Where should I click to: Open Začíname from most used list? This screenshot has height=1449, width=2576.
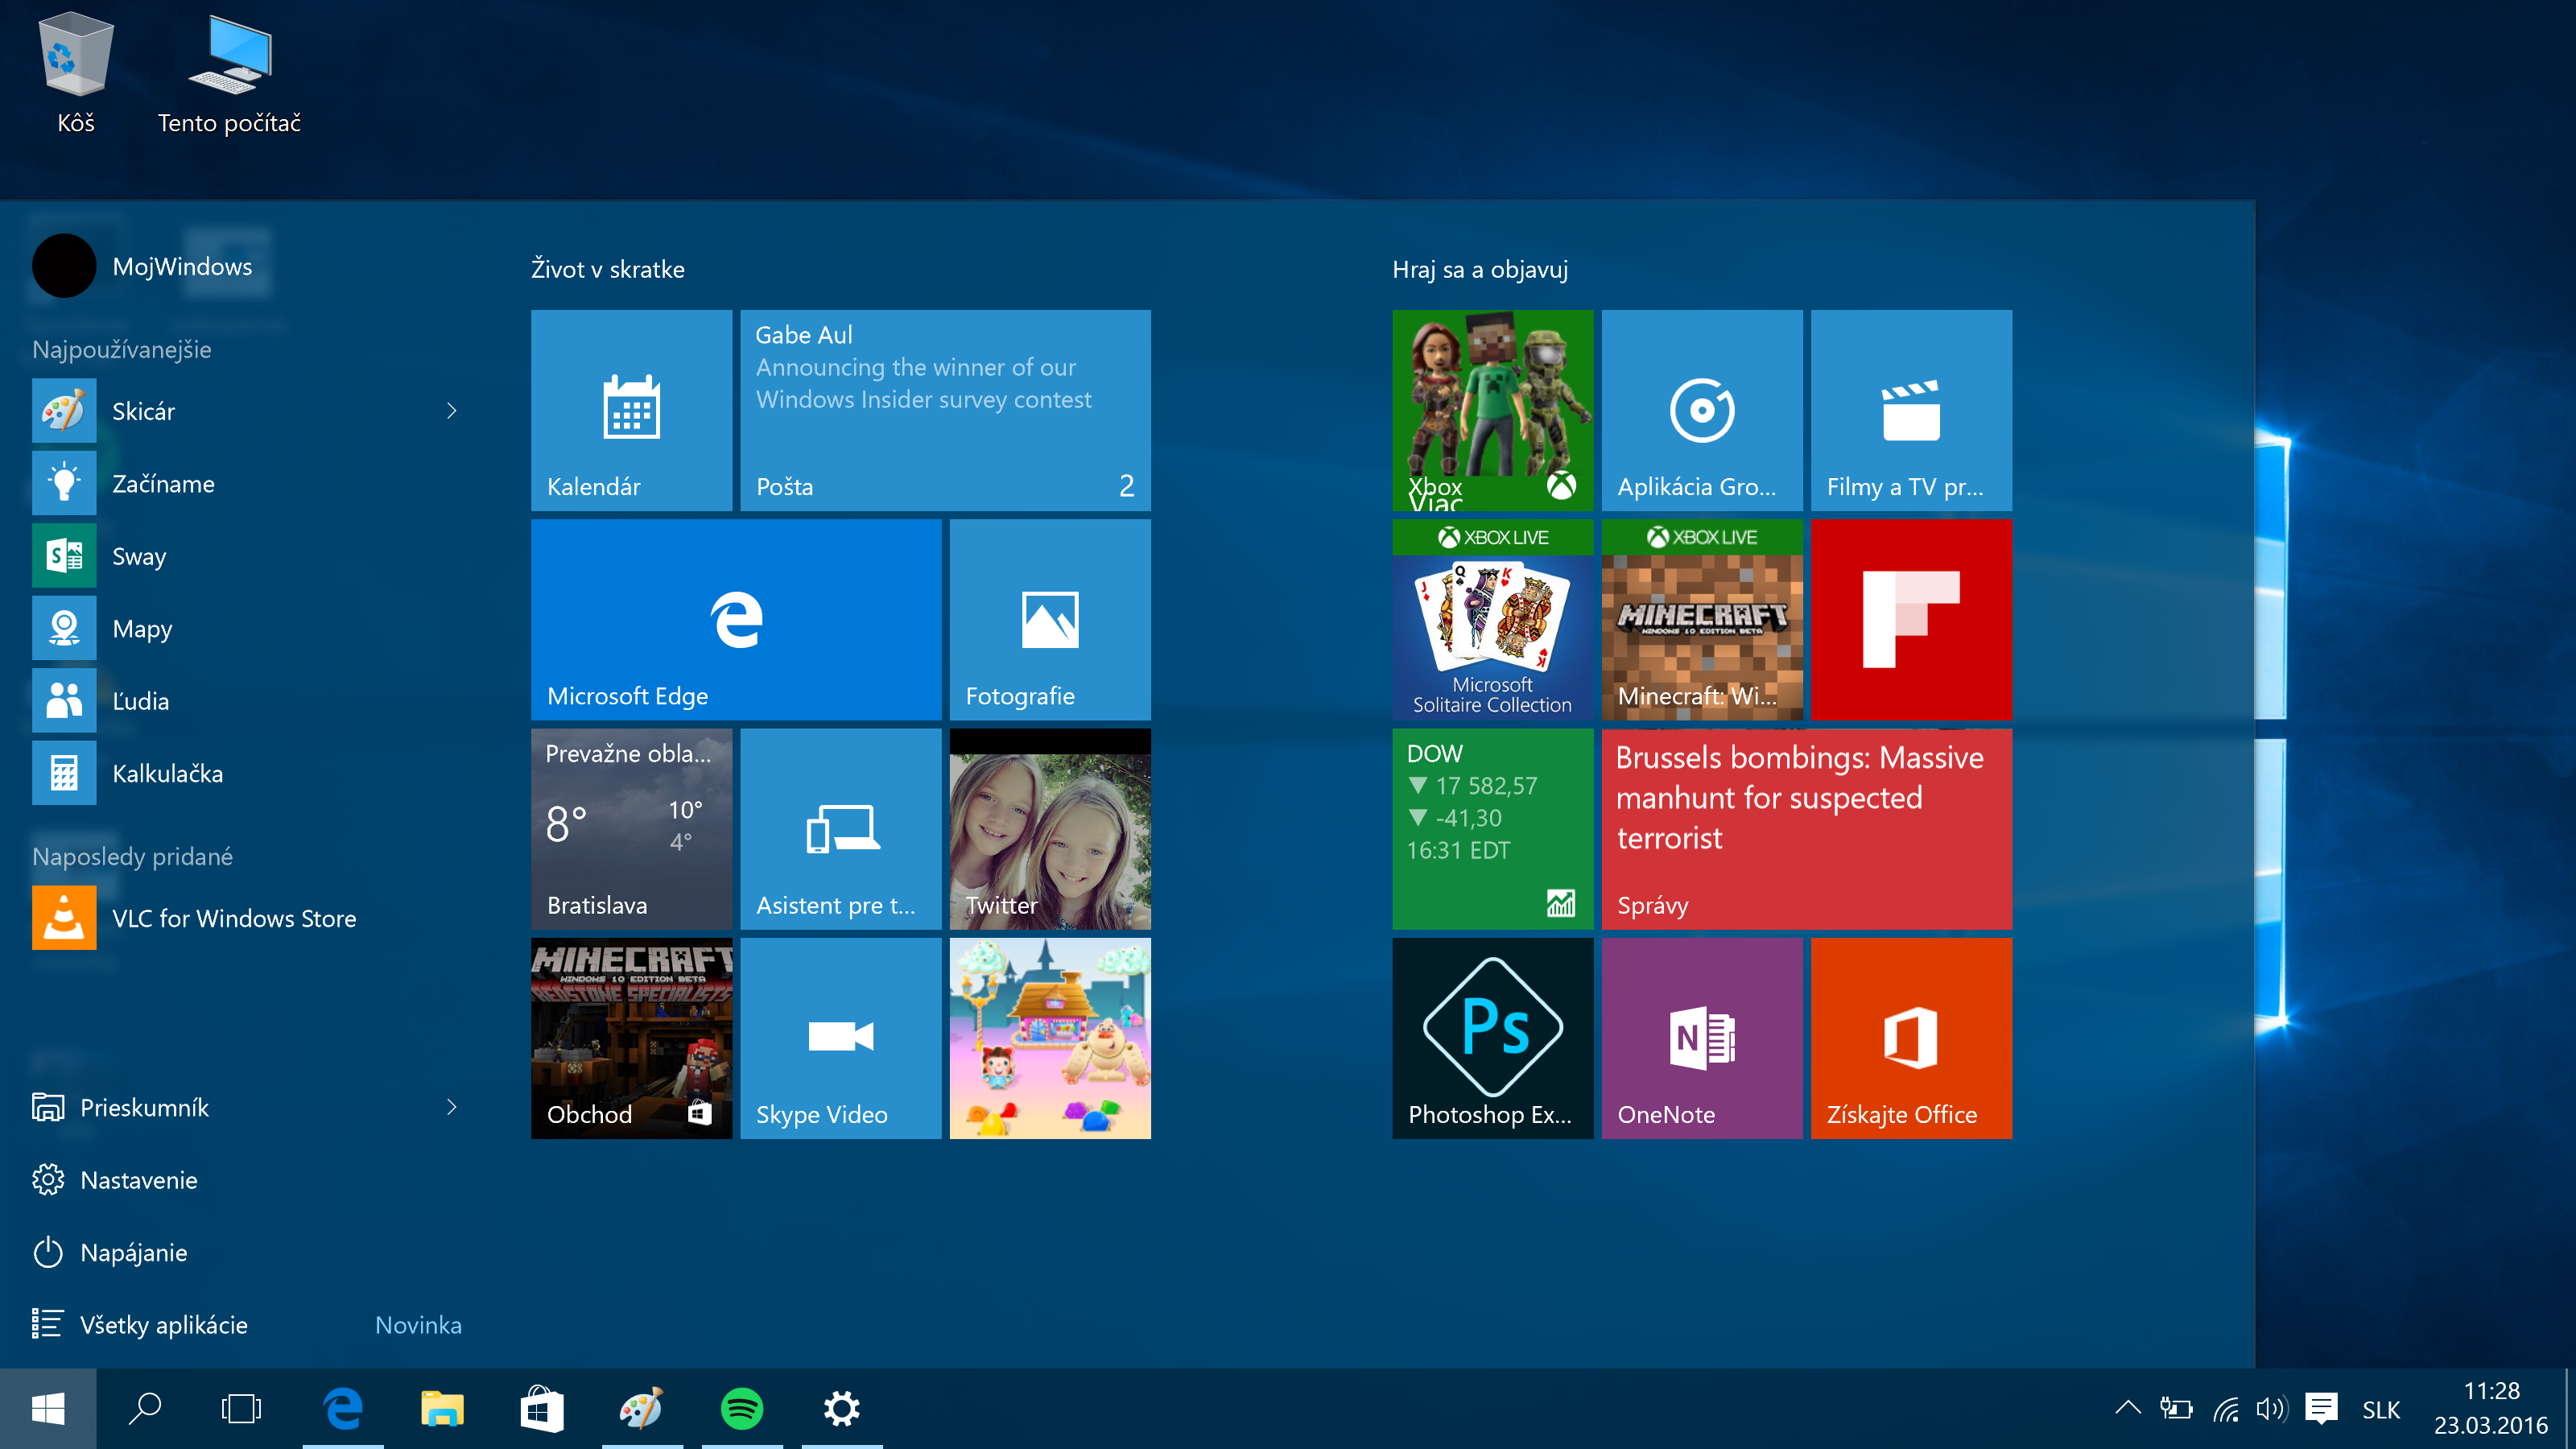[x=250, y=483]
